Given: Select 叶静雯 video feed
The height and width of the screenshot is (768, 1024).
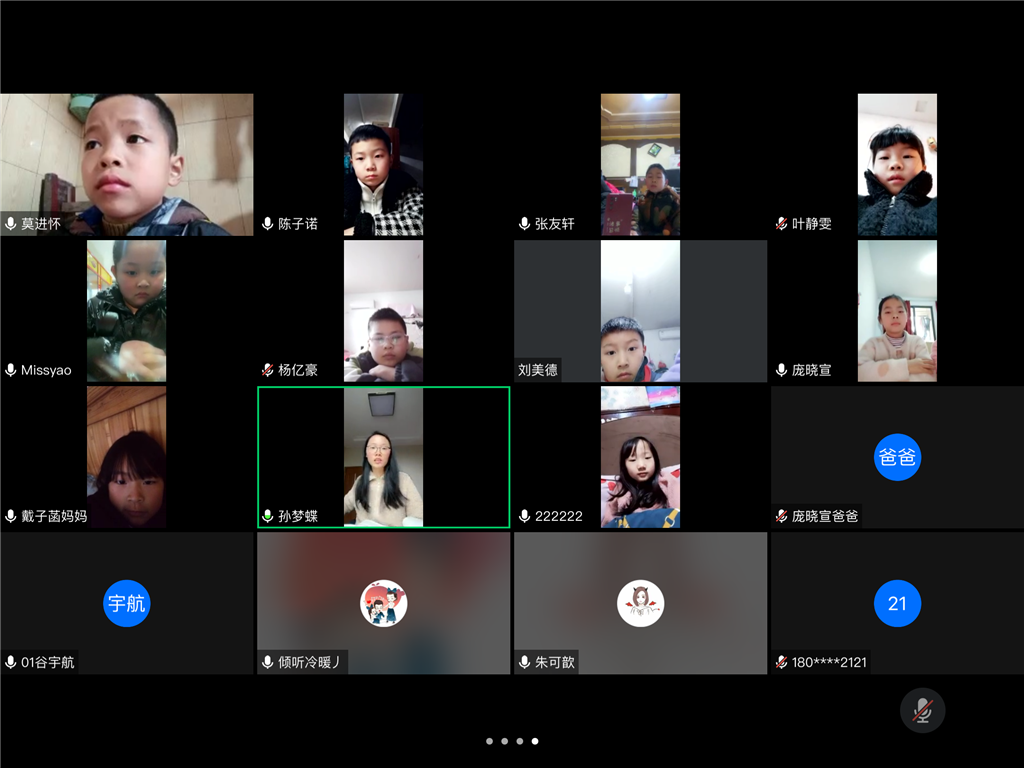Looking at the screenshot, I should pos(897,165).
